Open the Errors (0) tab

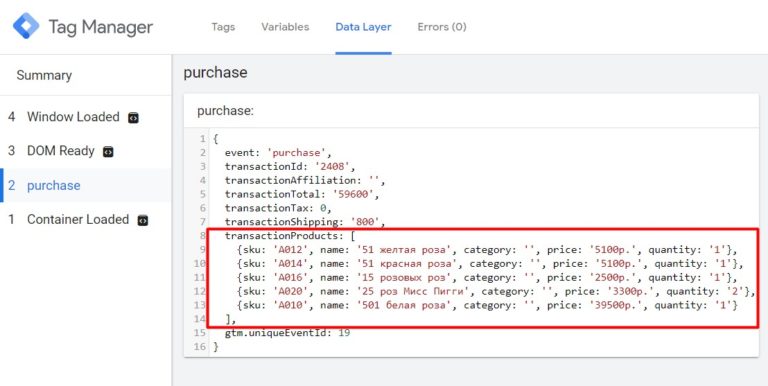442,27
